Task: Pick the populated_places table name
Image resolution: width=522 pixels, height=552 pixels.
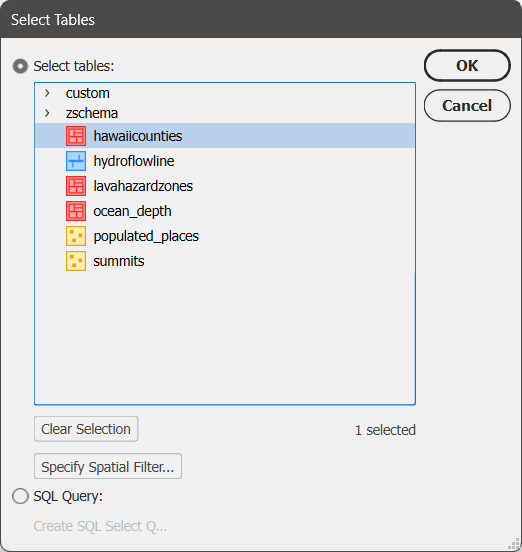Action: click(146, 236)
